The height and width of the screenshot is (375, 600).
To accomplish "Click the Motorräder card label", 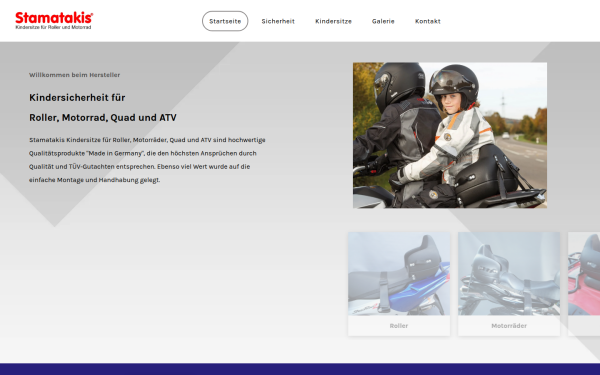I will click(509, 326).
